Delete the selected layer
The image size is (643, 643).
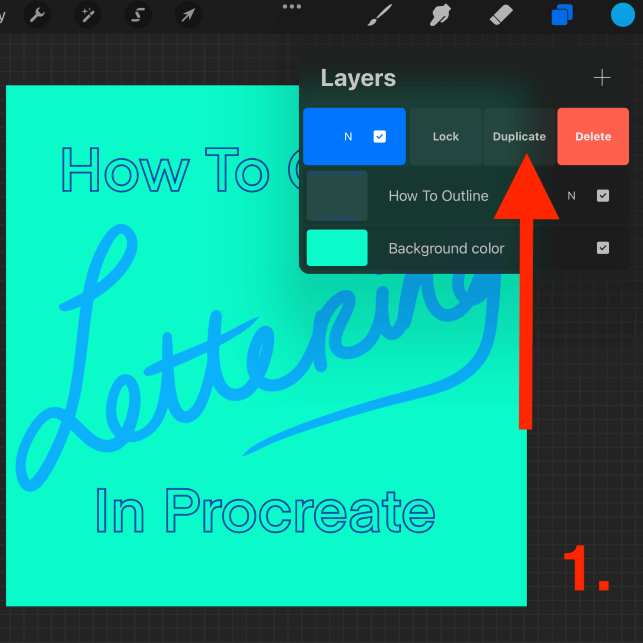pos(593,137)
